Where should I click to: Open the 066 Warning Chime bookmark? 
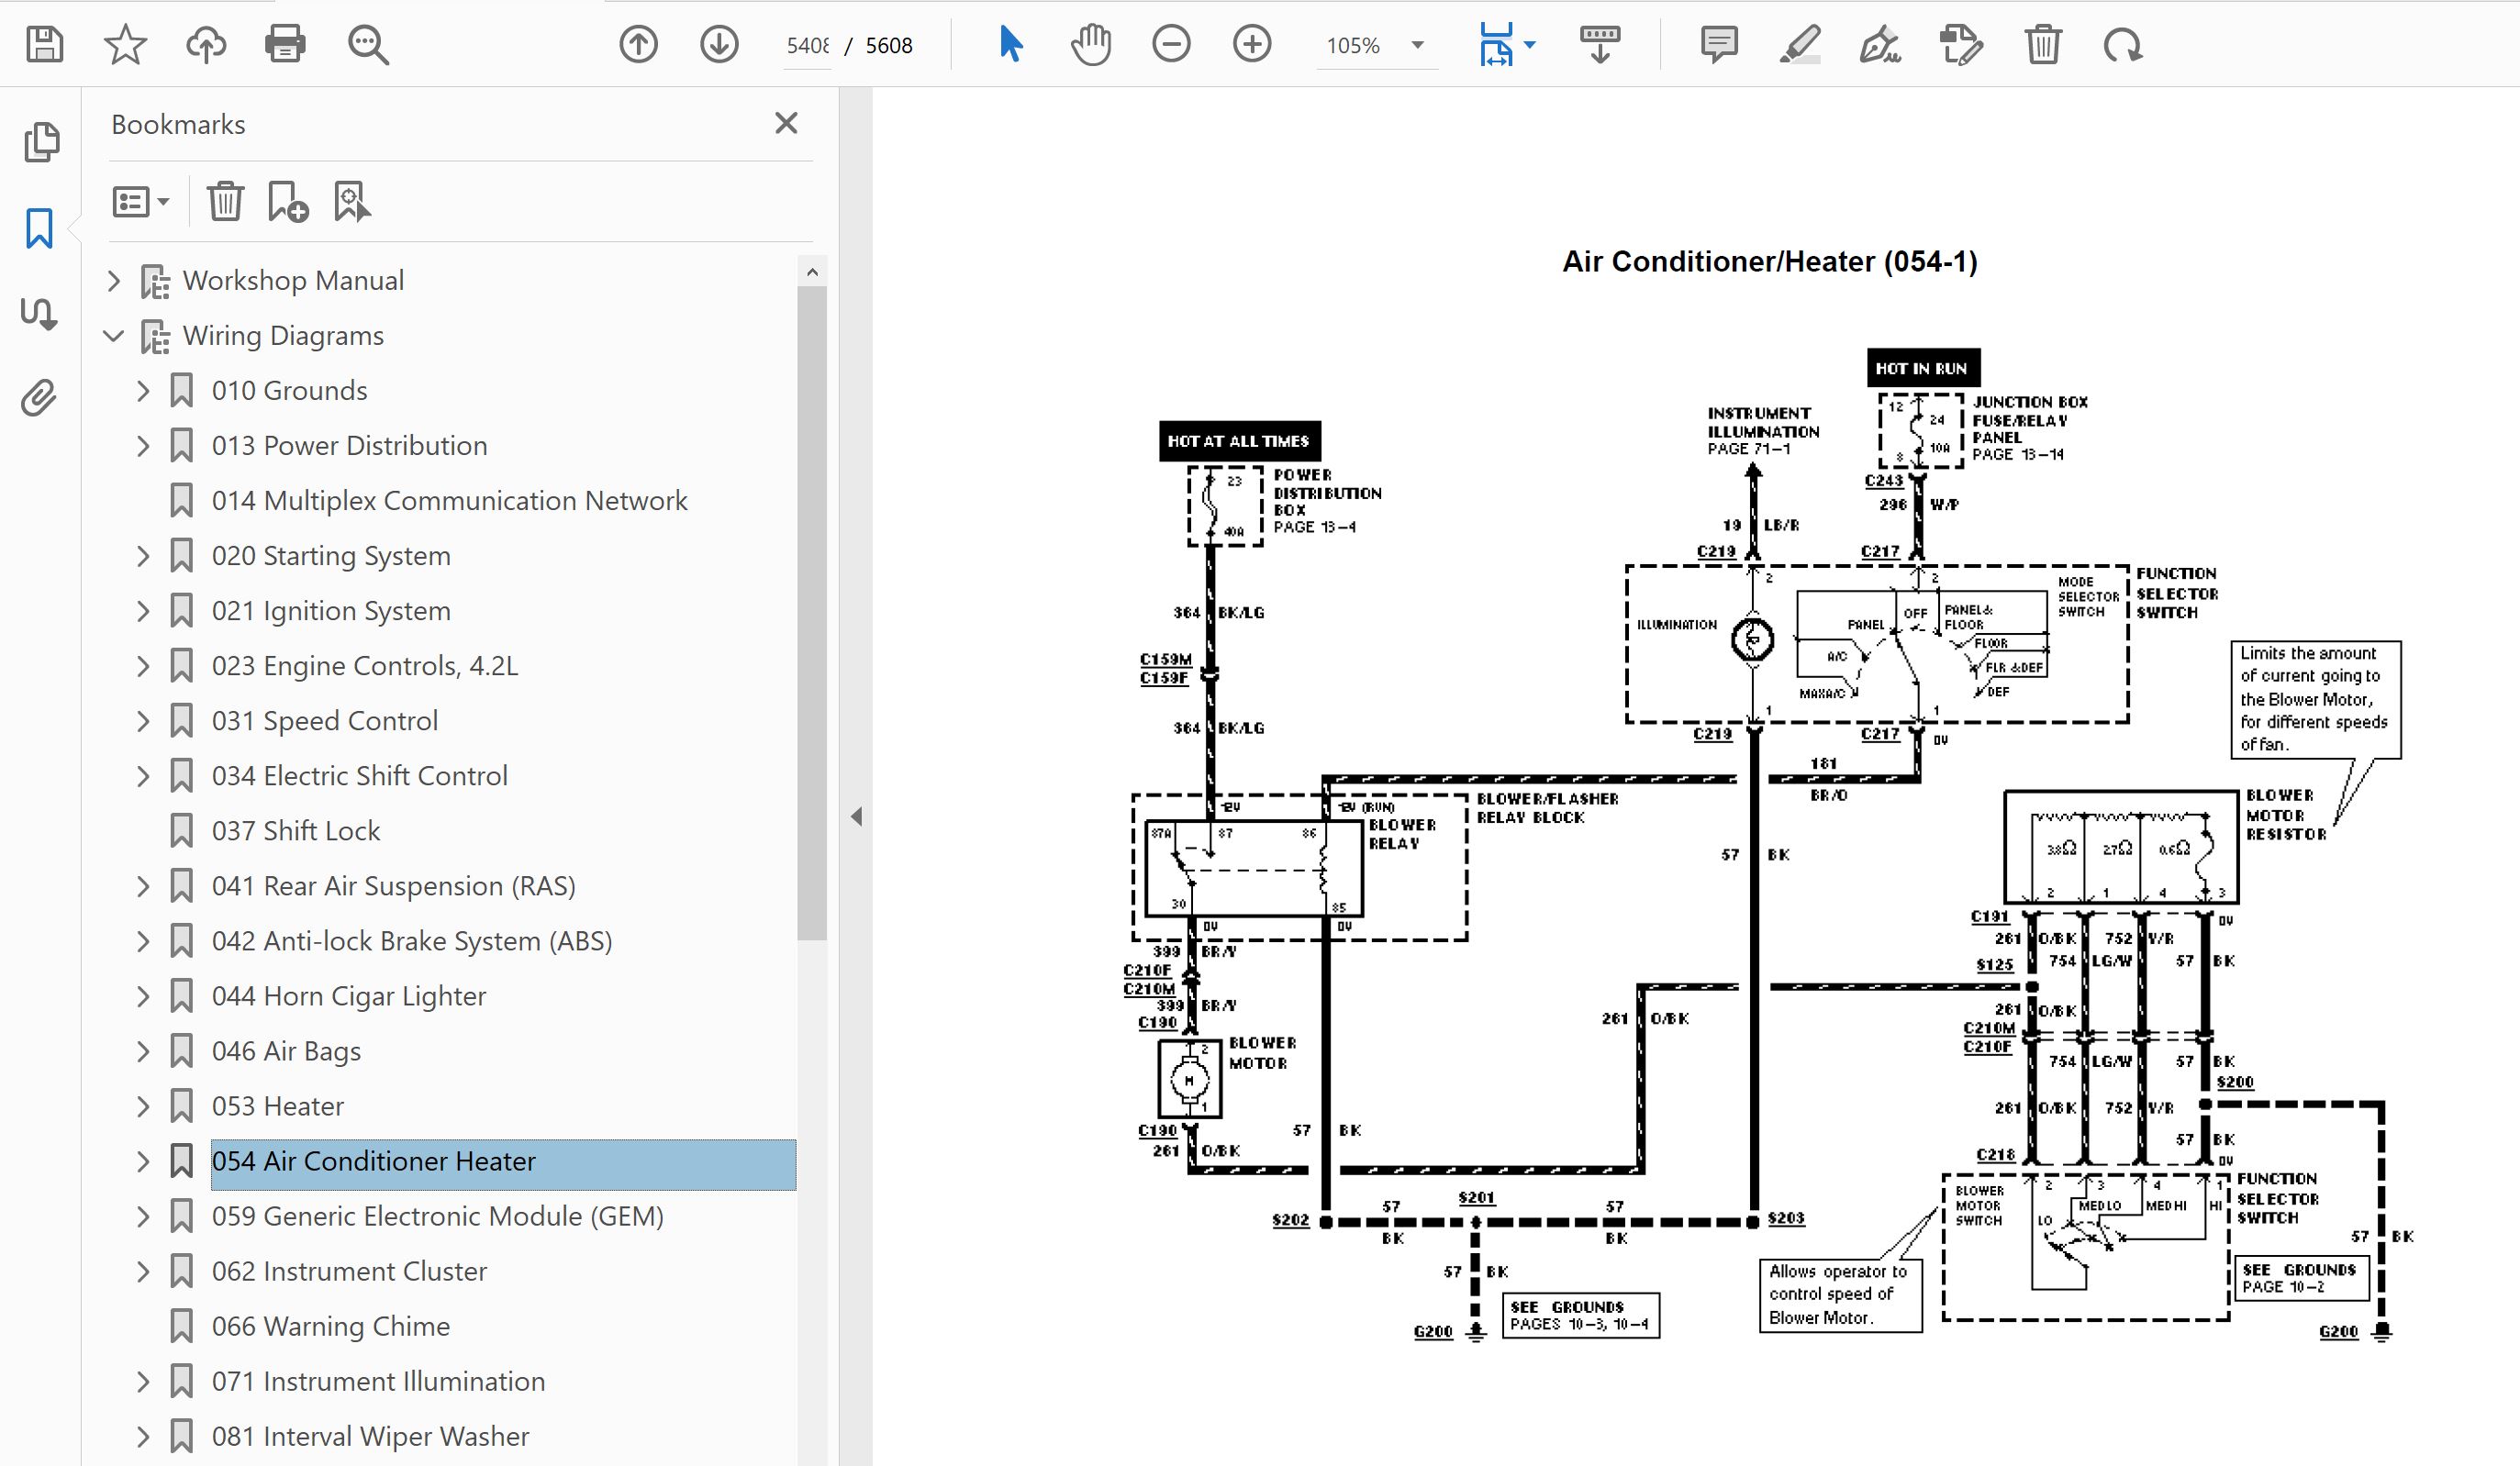[x=330, y=1326]
